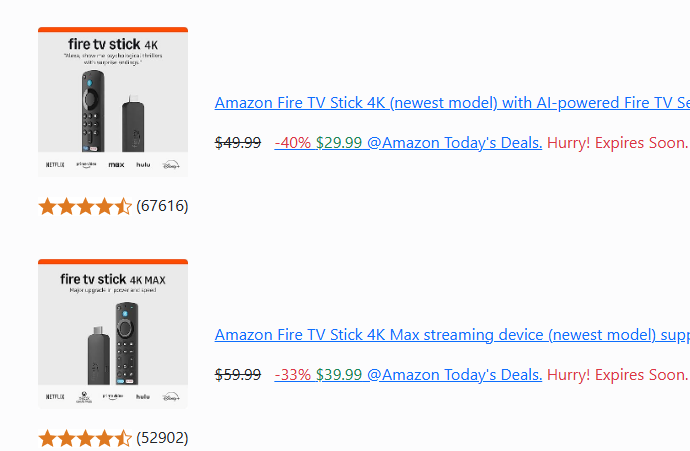Click the star rating beside the 52902 count
Viewport: 690px width, 451px height.
click(85, 438)
